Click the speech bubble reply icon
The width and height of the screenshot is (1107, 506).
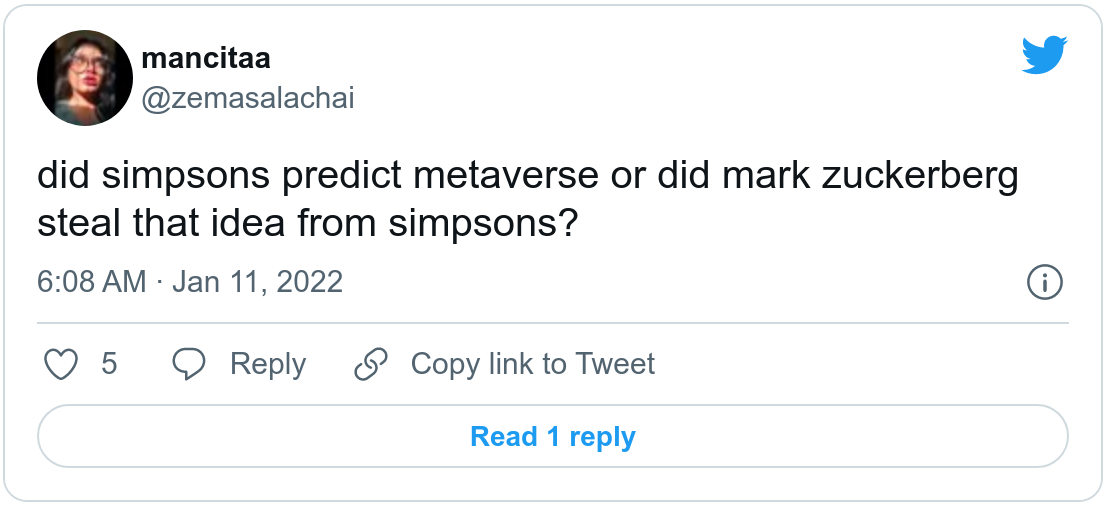coord(189,364)
